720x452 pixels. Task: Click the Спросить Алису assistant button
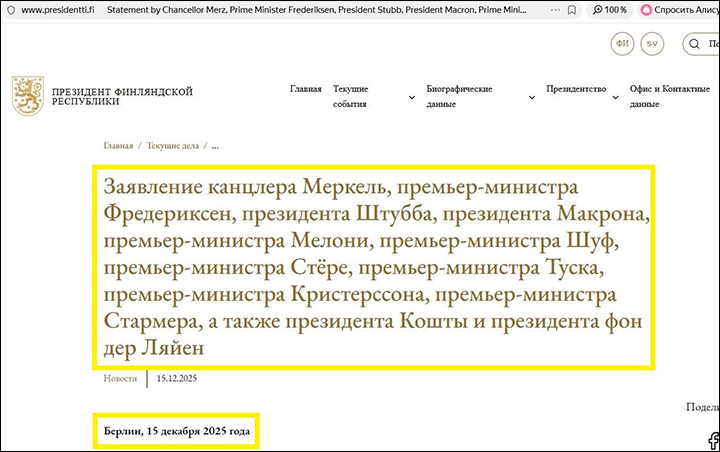pos(677,9)
